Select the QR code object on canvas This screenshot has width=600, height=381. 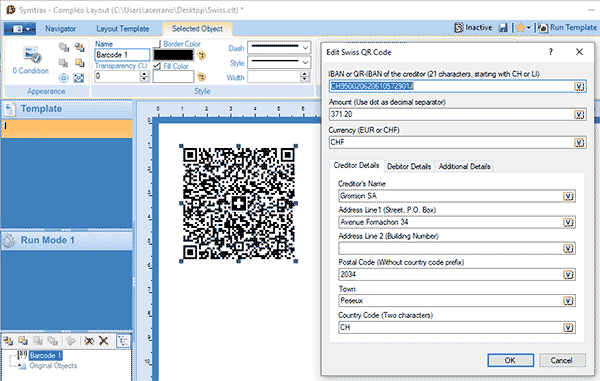click(x=238, y=204)
